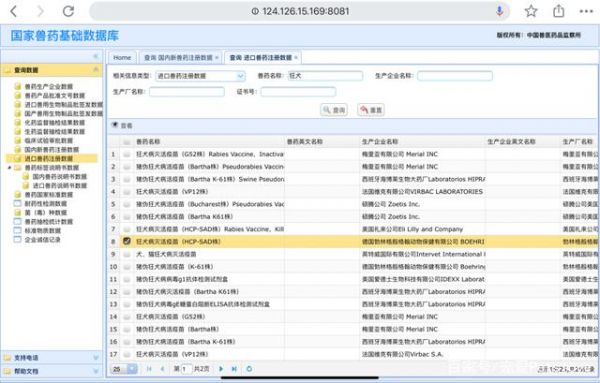Open 企业诚信记录 tree item
This screenshot has height=383, width=600.
pos(42,240)
